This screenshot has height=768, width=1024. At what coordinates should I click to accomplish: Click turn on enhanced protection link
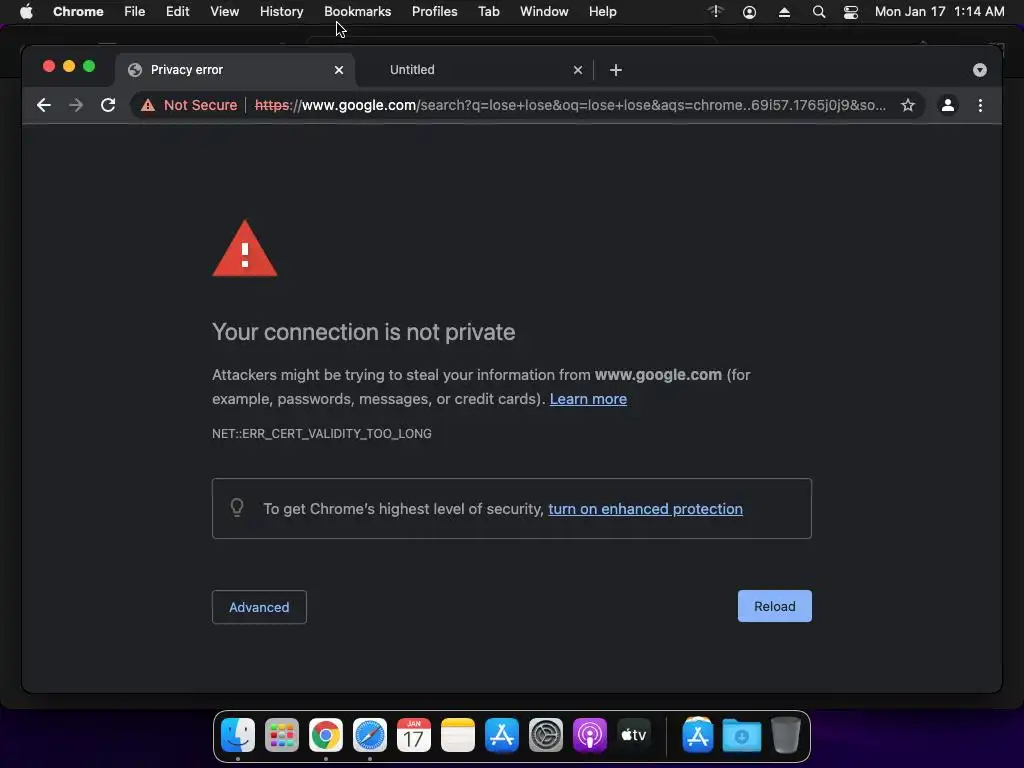[645, 509]
